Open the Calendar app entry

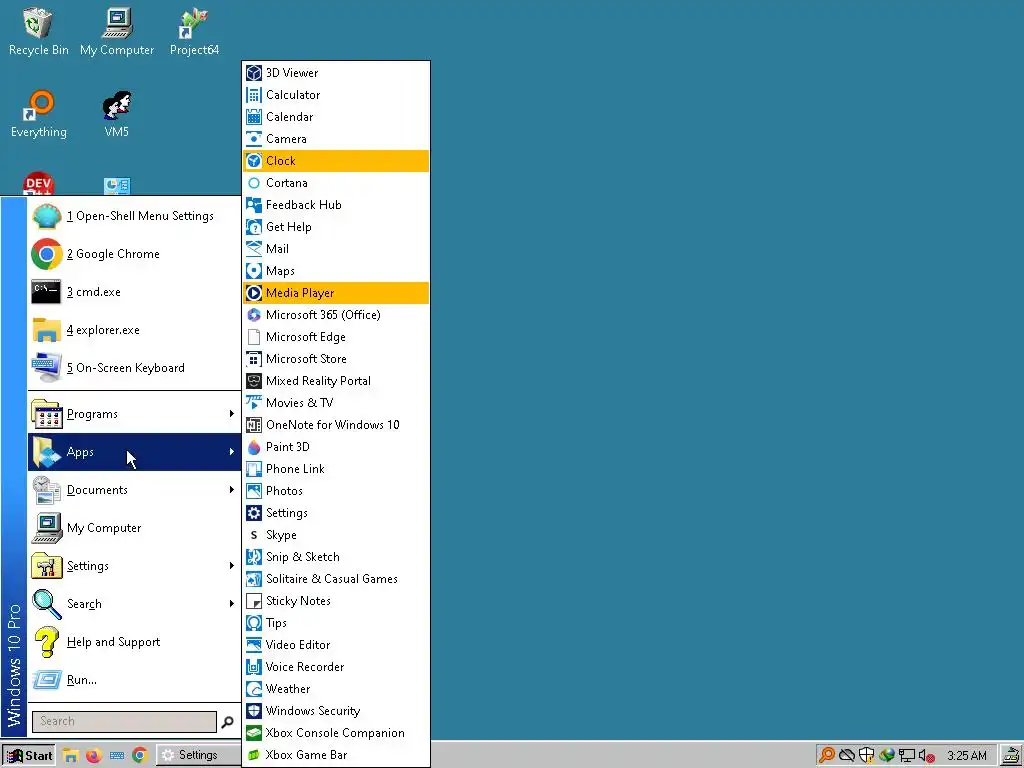(x=336, y=117)
